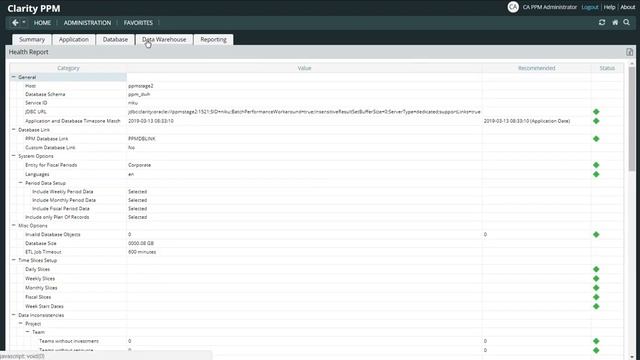This screenshot has height=360, width=640.
Task: Select the Database Schema row
Action: pos(45,94)
